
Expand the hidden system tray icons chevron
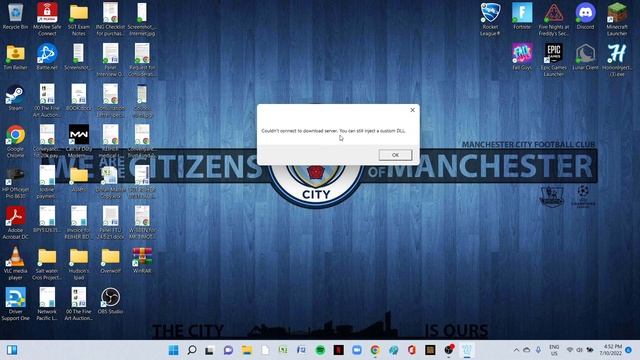516,350
